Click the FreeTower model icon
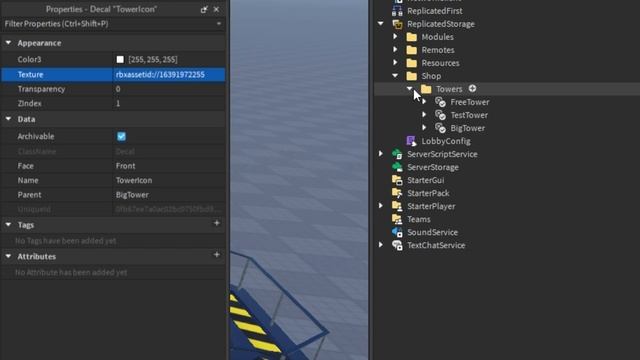640x360 pixels. tap(440, 102)
